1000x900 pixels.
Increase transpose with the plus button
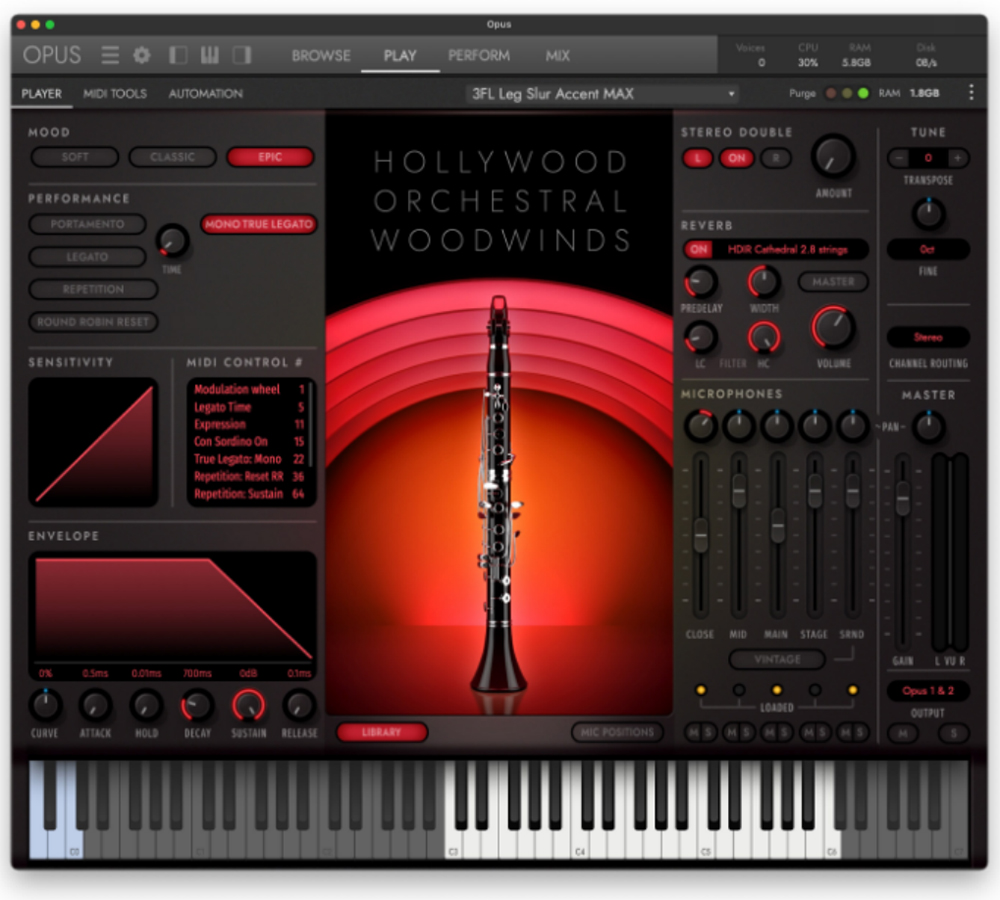pyautogui.click(x=957, y=158)
